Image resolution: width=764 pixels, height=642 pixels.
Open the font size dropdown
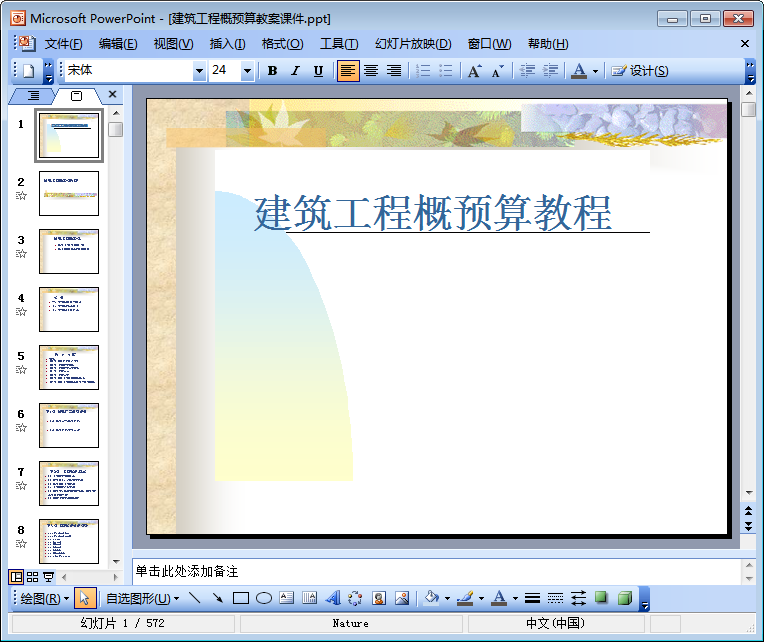[248, 71]
